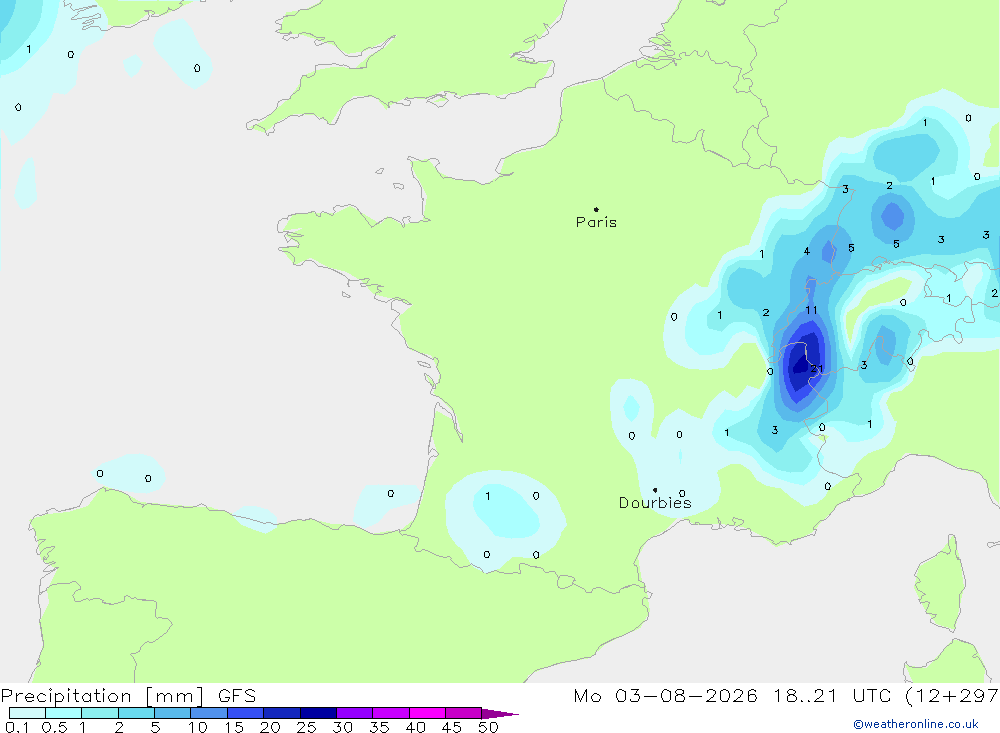Pick the 0.5–1 mm legend color swatch
Image resolution: width=1000 pixels, height=733 pixels.
tap(63, 713)
